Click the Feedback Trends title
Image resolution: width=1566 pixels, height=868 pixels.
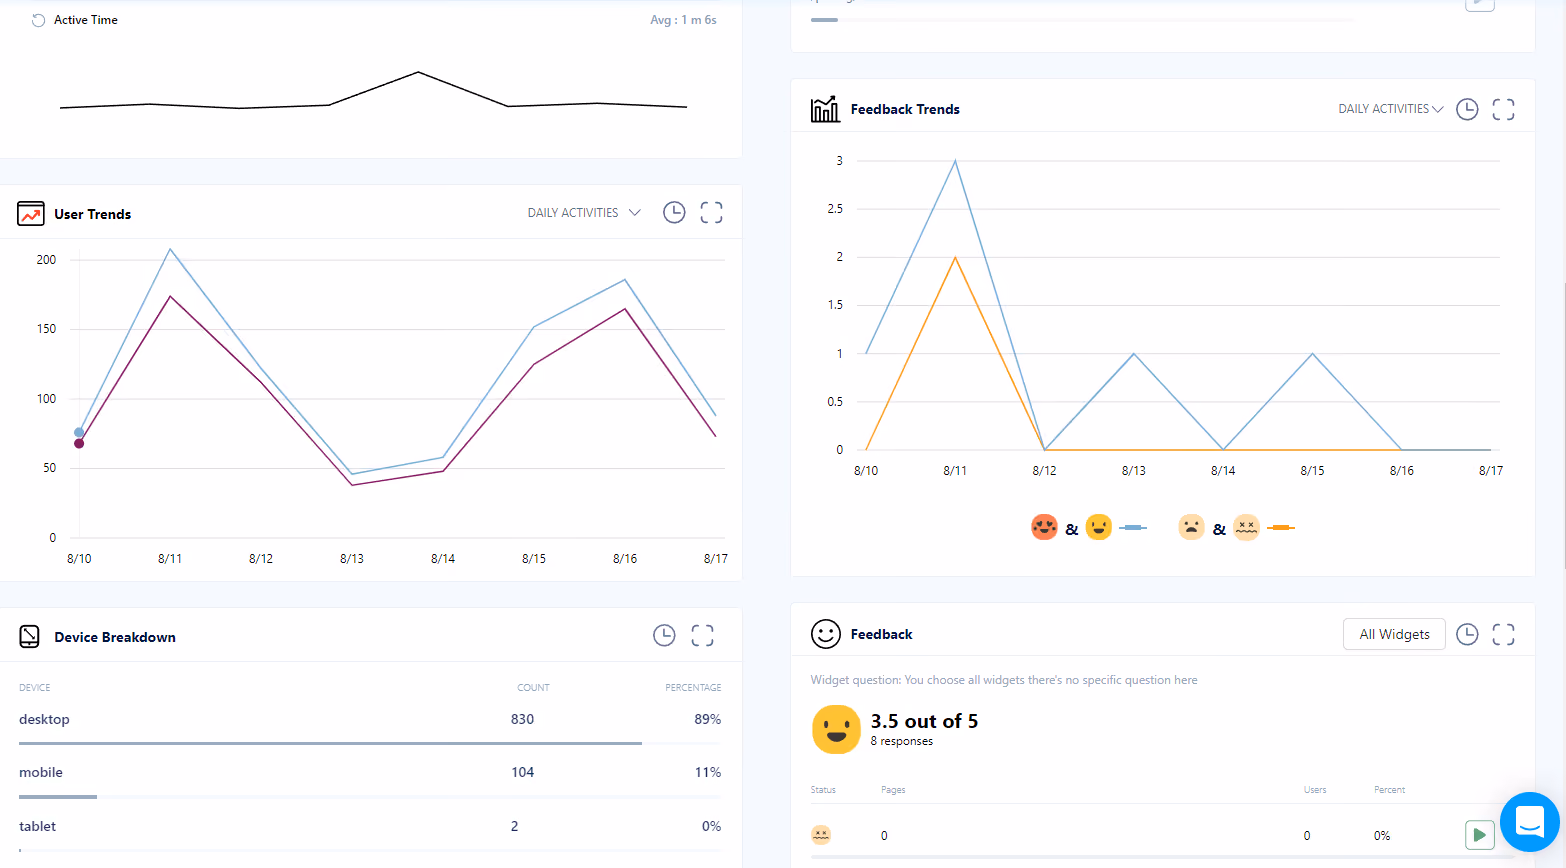905,109
